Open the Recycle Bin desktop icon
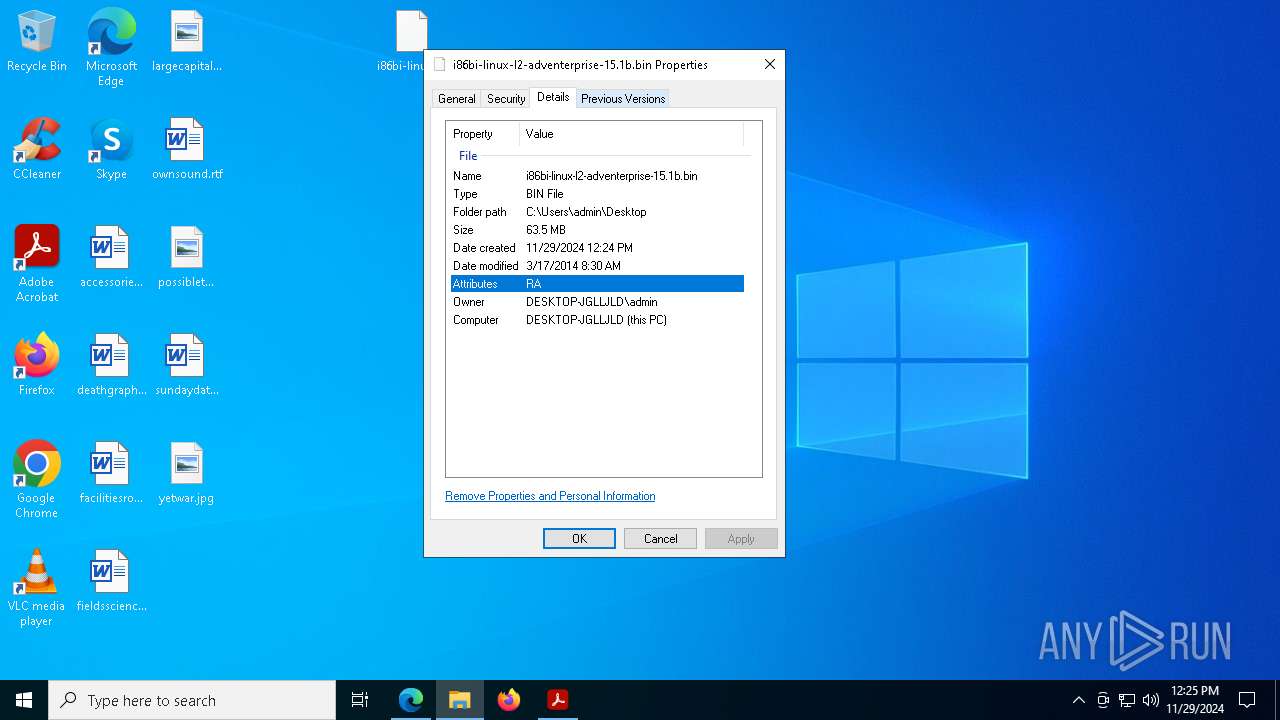This screenshot has height=720, width=1280. (37, 42)
